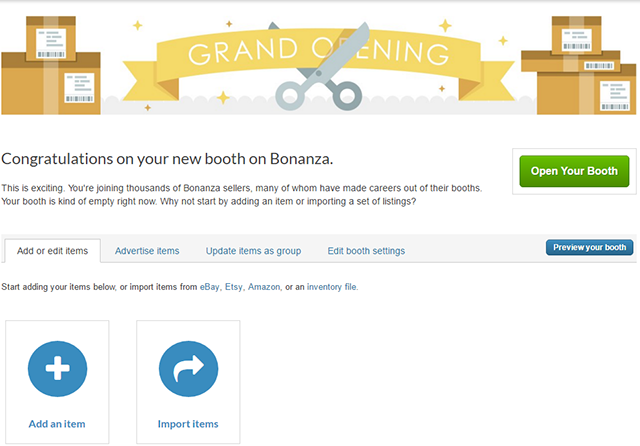Open the Update items as group tab
Screen dimensions: 640x446
tap(253, 250)
